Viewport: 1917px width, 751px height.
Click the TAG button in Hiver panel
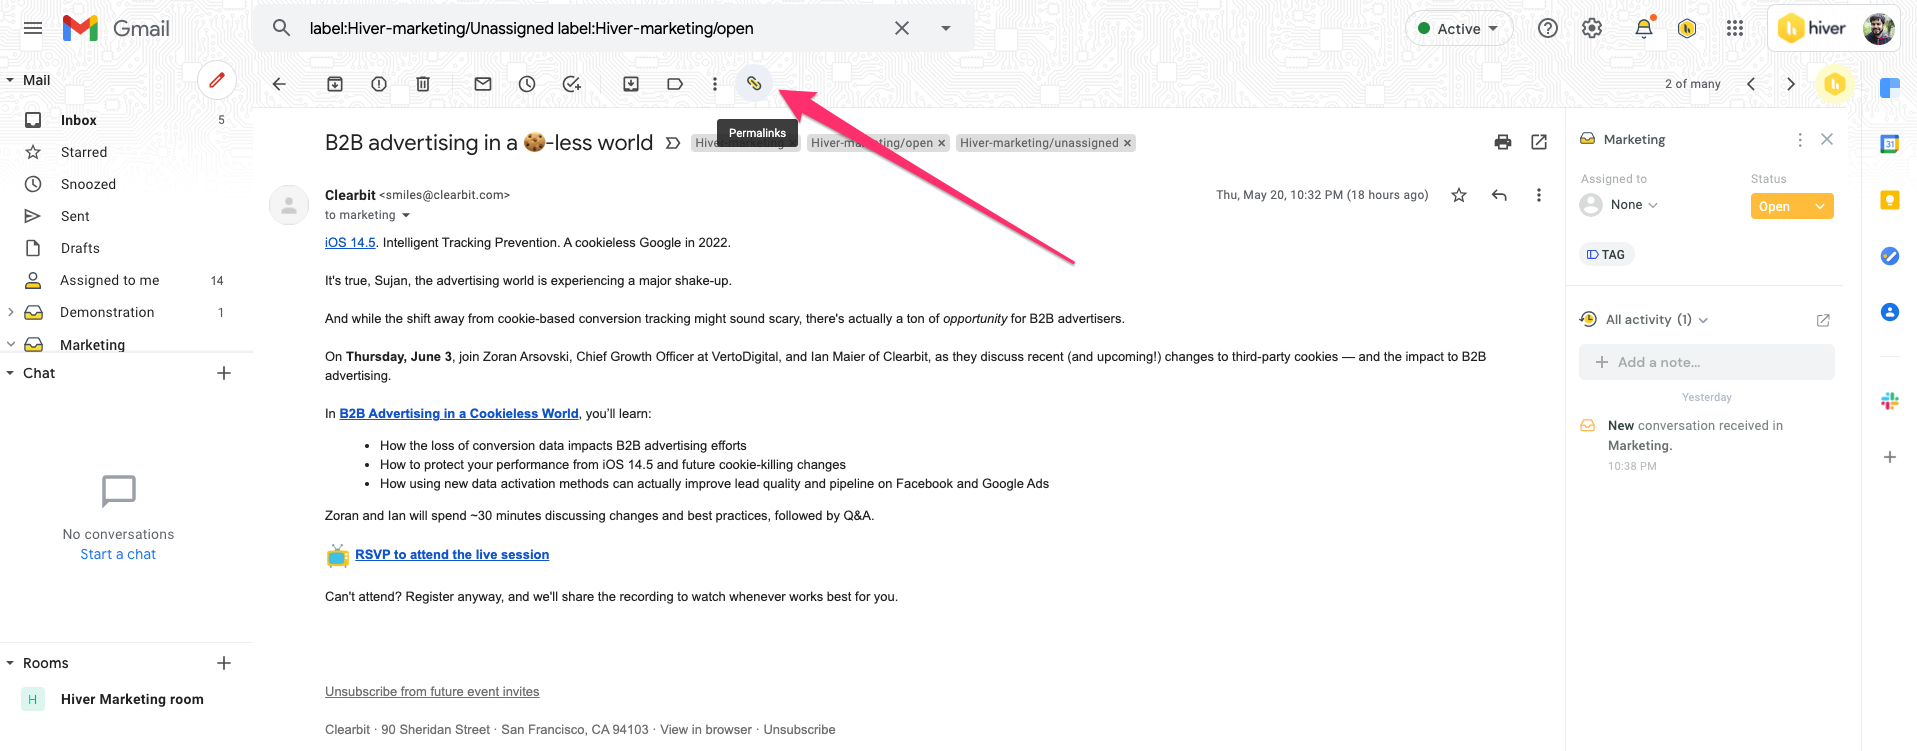tap(1606, 255)
